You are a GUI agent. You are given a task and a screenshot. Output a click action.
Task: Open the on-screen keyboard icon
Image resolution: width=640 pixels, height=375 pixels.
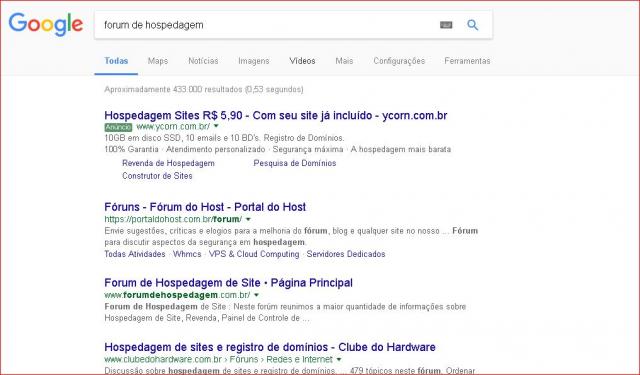(x=446, y=25)
